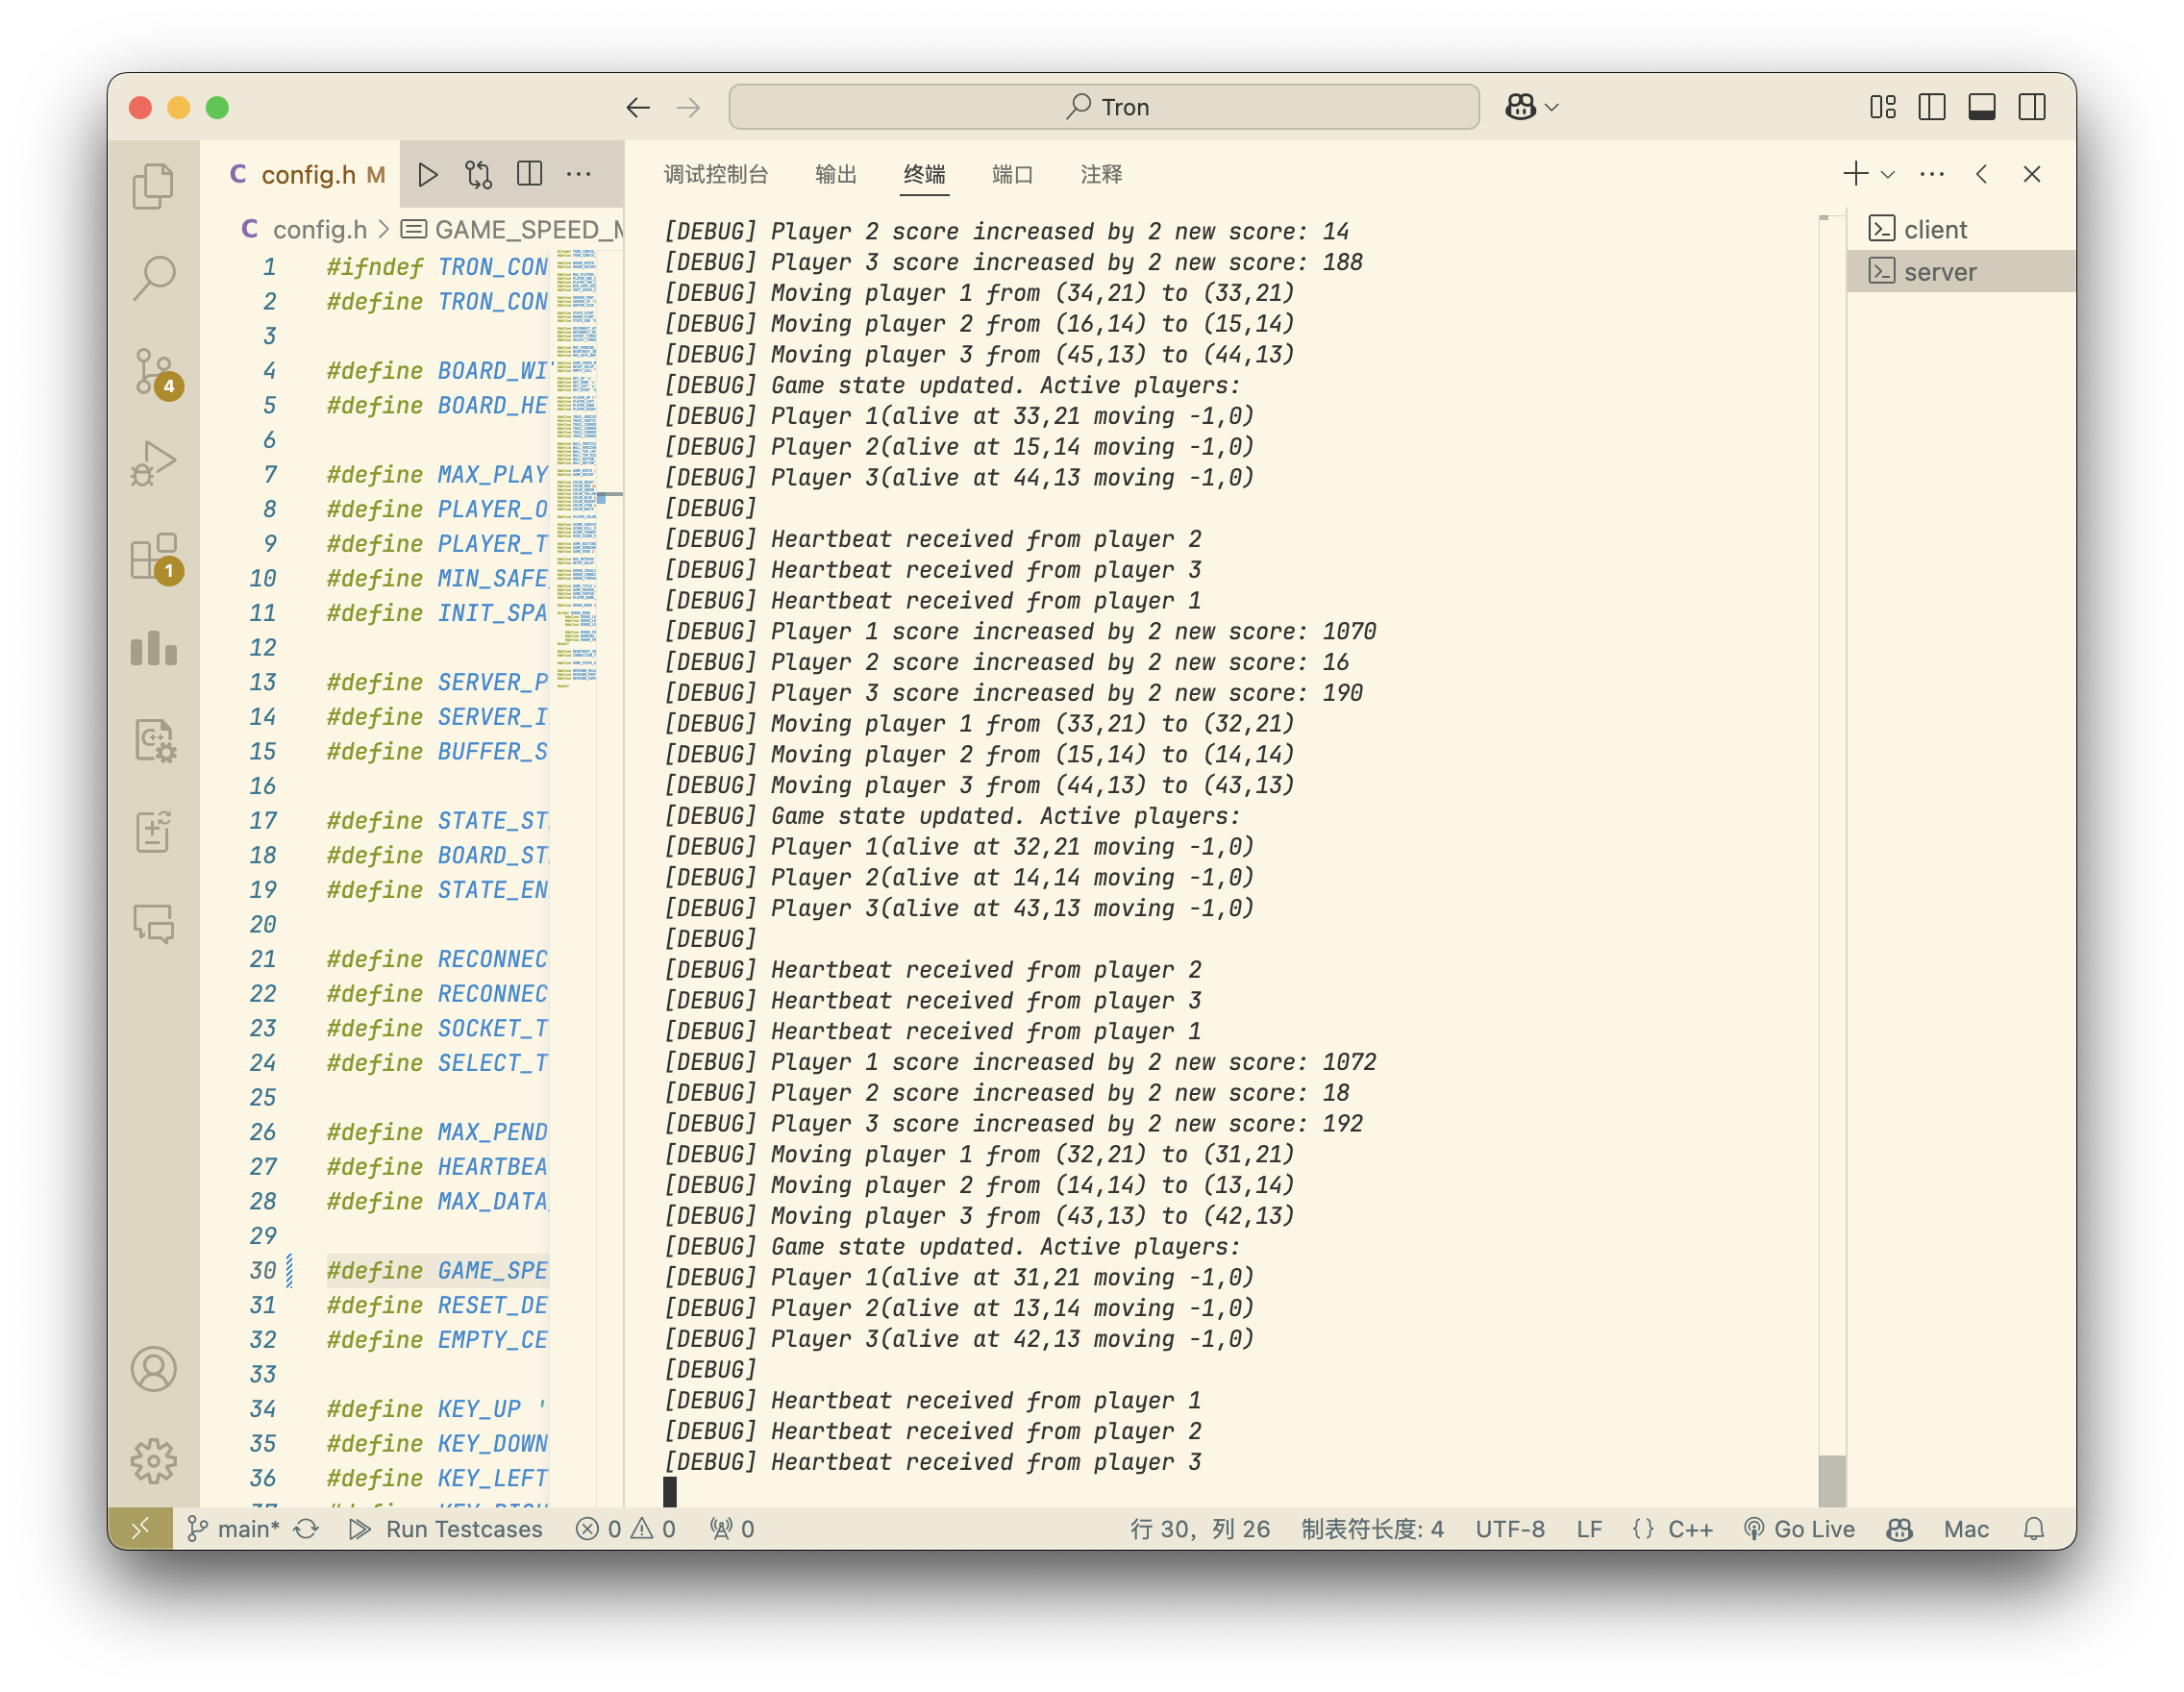Image resolution: width=2184 pixels, height=1692 pixels.
Task: Open the Run and Debug view
Action: click(153, 464)
